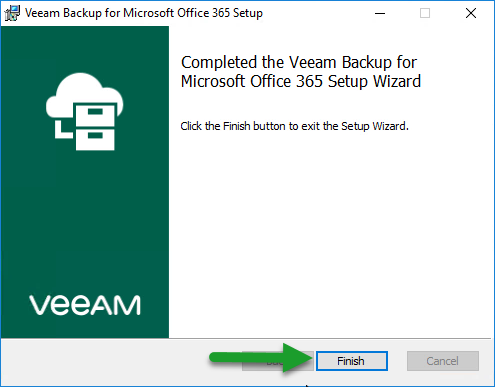Viewport: 495px width, 387px height.
Task: Click the white Veeam wordmark logo
Action: pos(85,305)
